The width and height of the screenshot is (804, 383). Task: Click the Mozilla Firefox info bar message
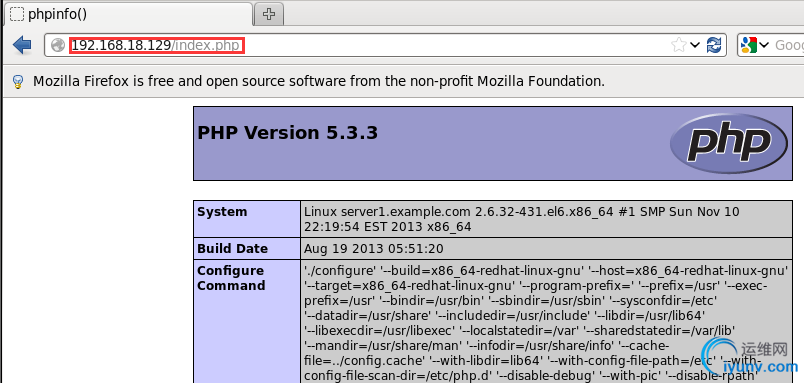pos(319,81)
